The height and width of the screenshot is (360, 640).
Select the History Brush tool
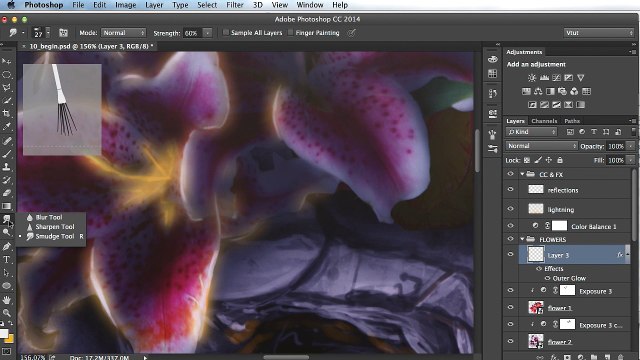tap(7, 180)
